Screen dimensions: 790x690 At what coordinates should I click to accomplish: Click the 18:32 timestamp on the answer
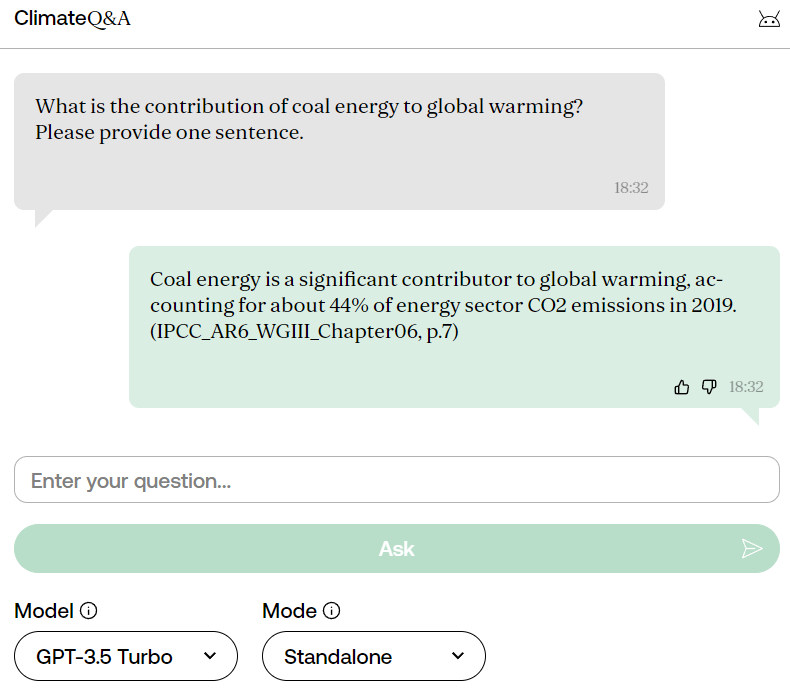746,387
